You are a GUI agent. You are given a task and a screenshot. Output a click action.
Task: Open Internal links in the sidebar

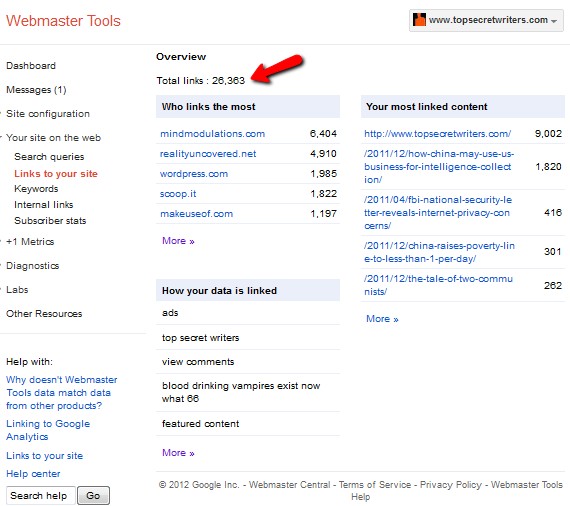click(x=44, y=205)
